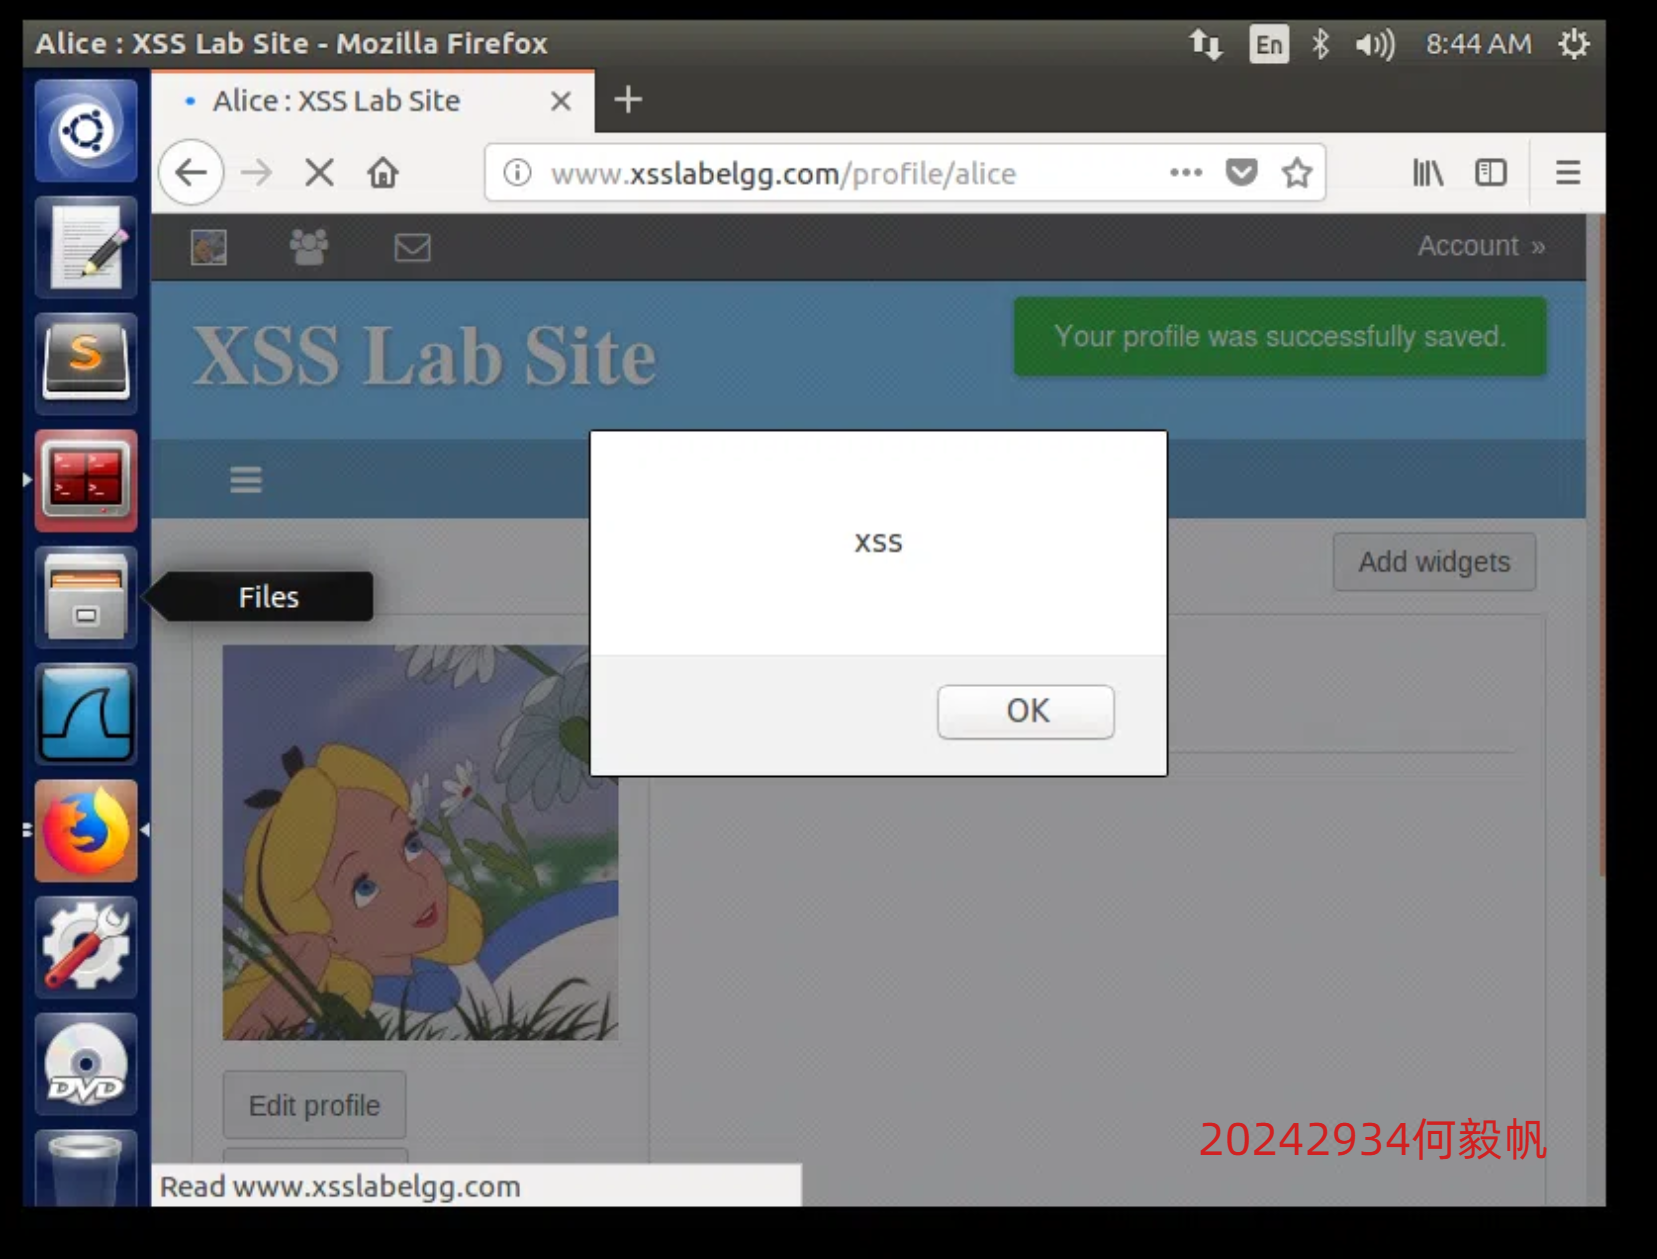
Task: Open the sound volume indicator
Action: point(1374,44)
